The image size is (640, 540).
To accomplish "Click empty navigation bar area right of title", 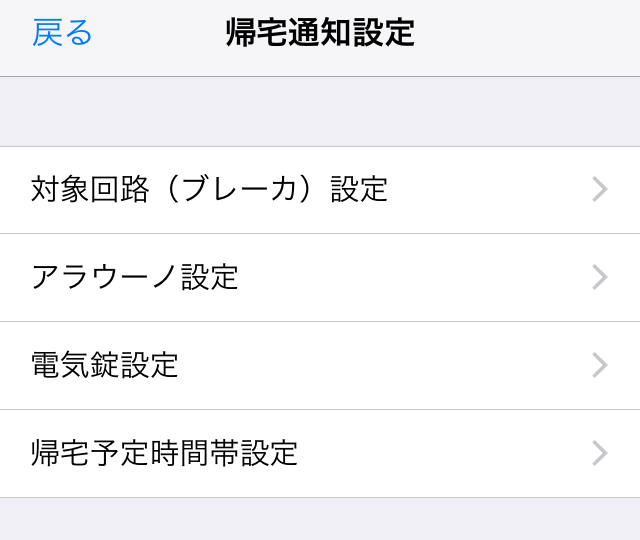I will [x=530, y=35].
